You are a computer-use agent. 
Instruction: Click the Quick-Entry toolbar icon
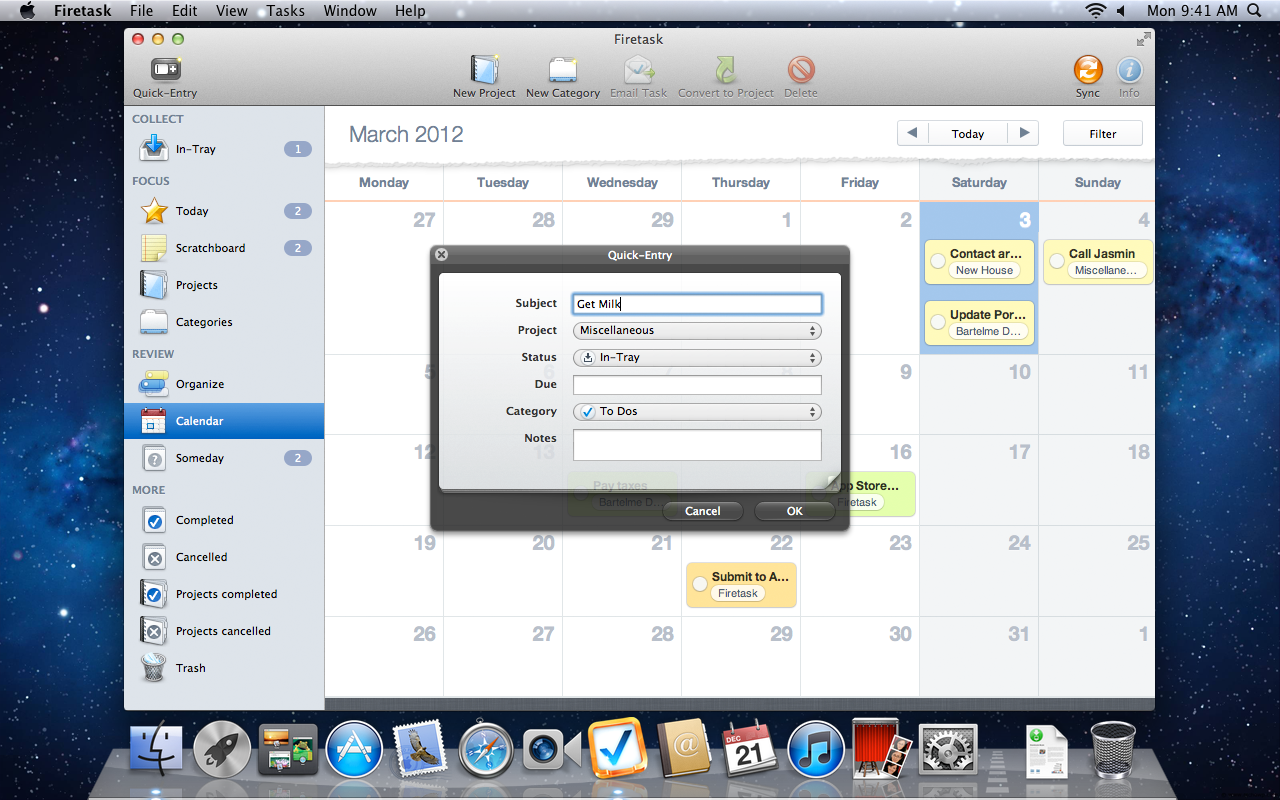pyautogui.click(x=165, y=70)
